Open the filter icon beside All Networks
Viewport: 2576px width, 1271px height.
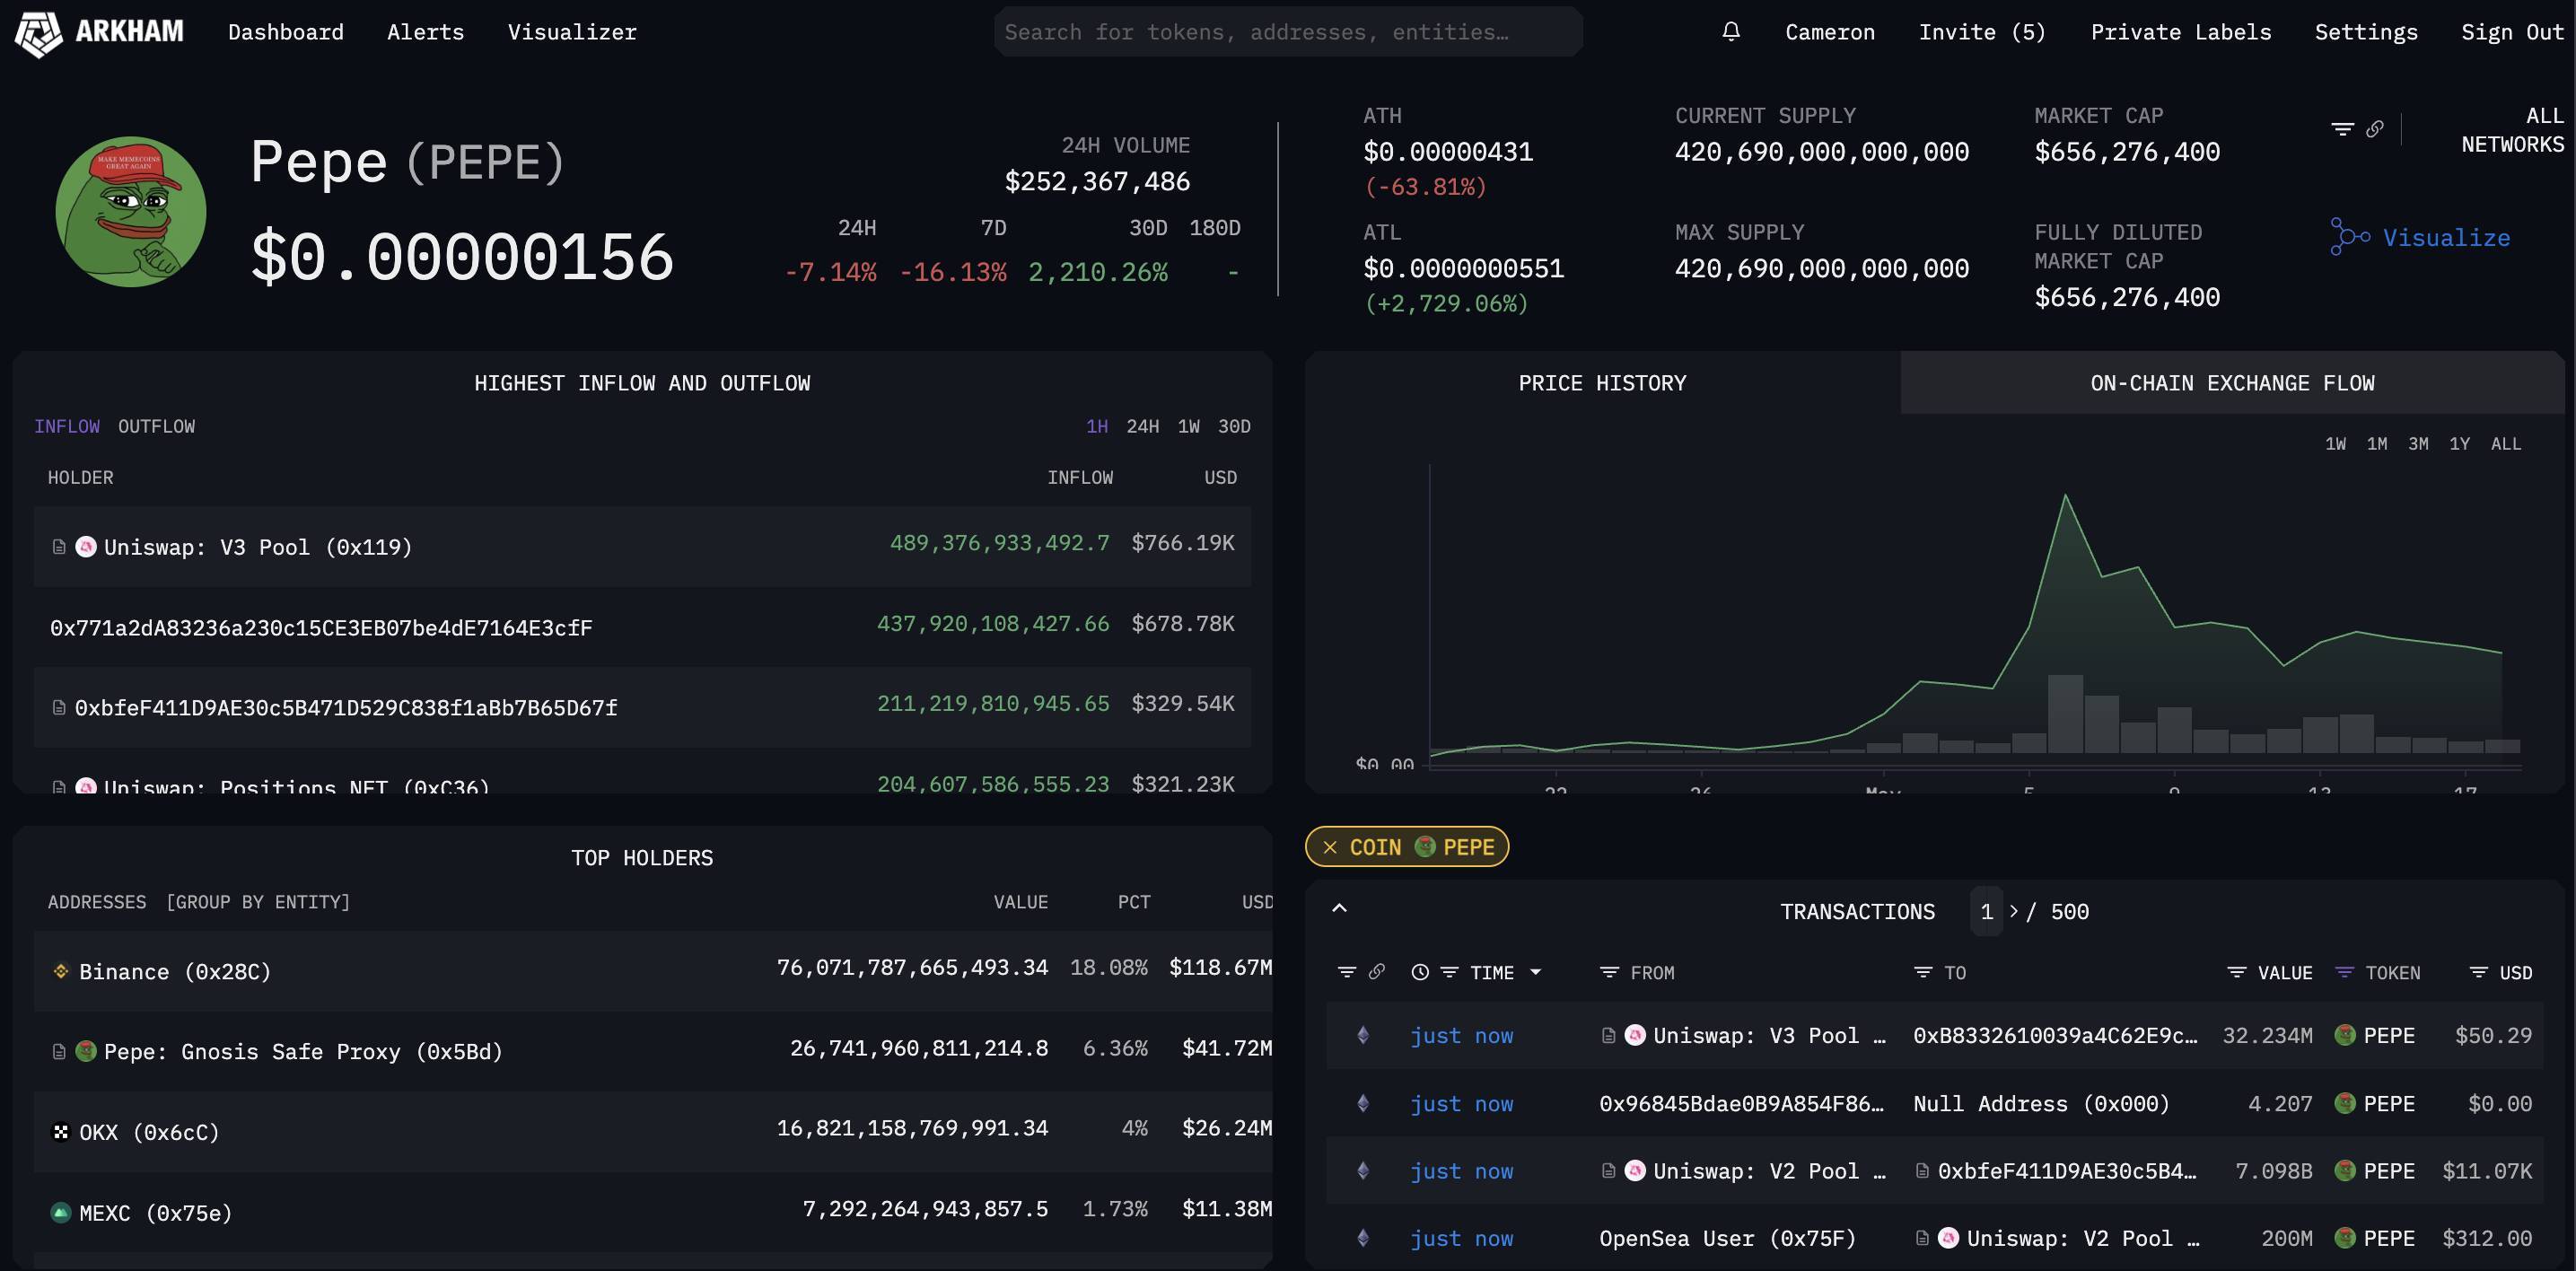pos(2342,129)
